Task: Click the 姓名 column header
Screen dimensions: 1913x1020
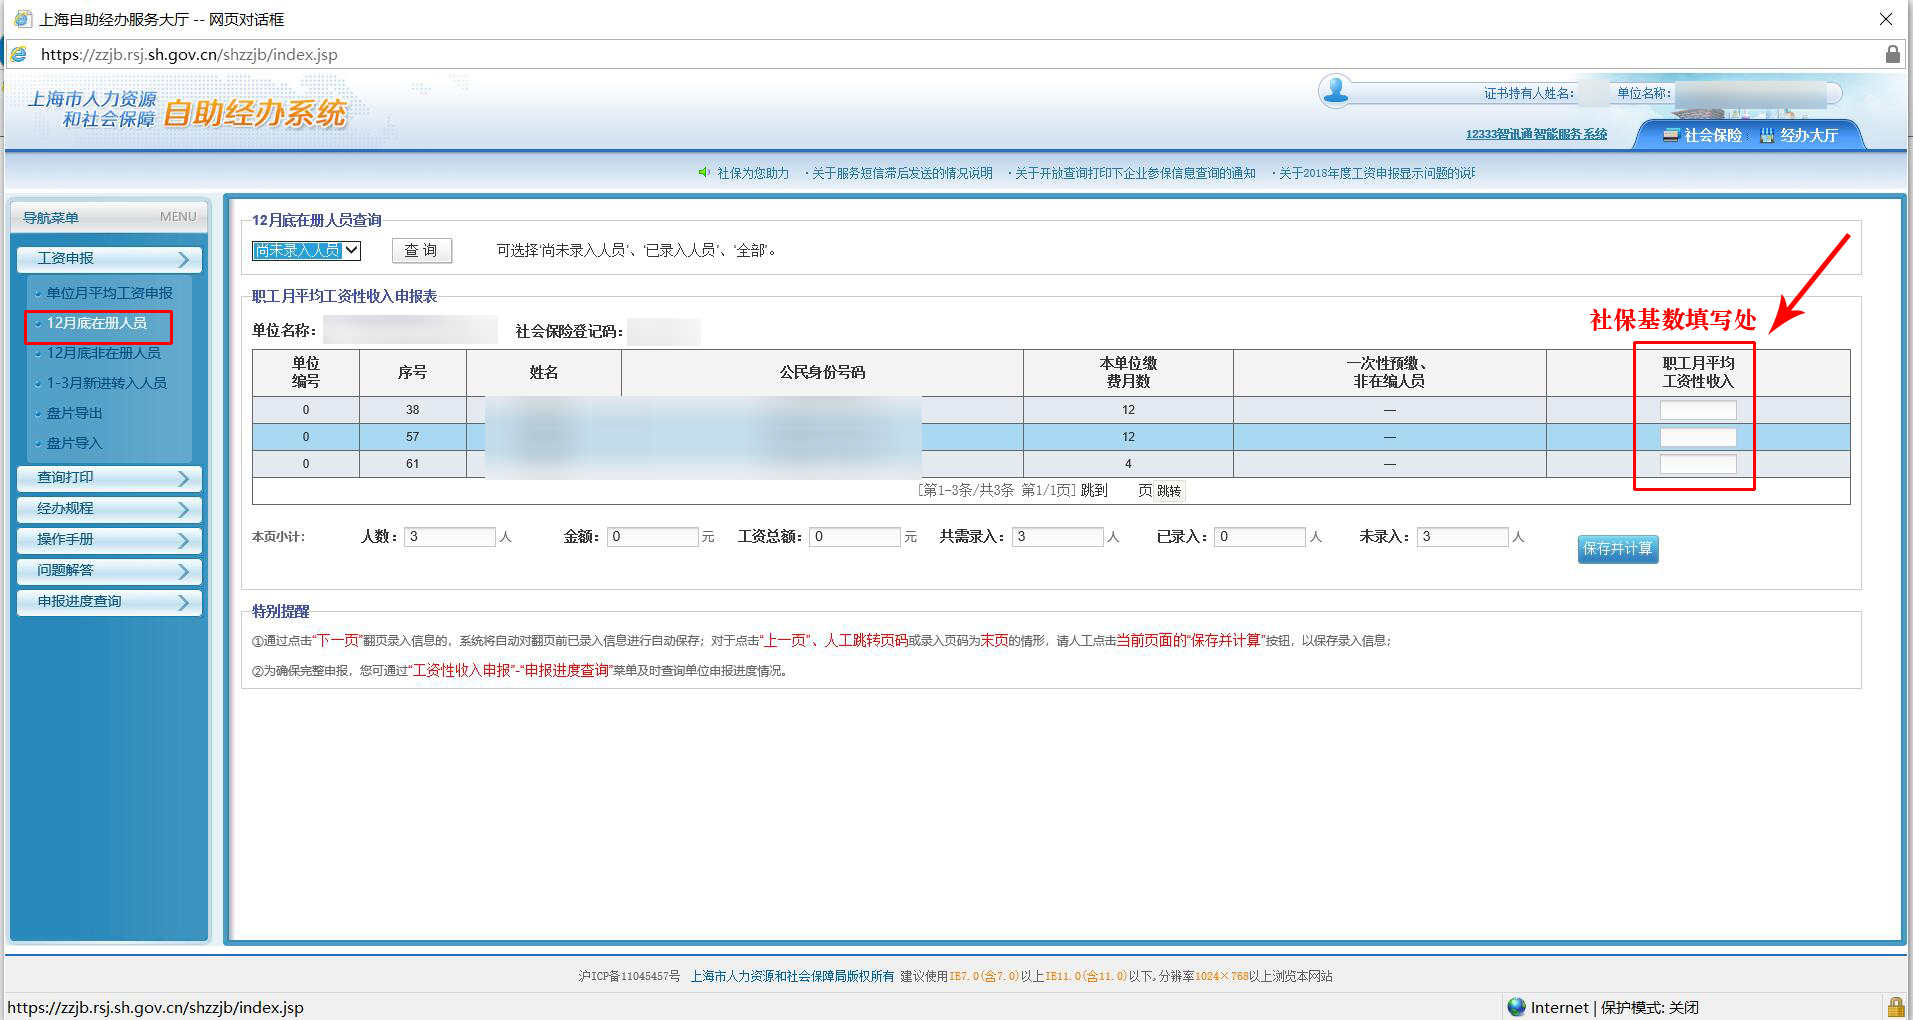Action: (x=544, y=373)
